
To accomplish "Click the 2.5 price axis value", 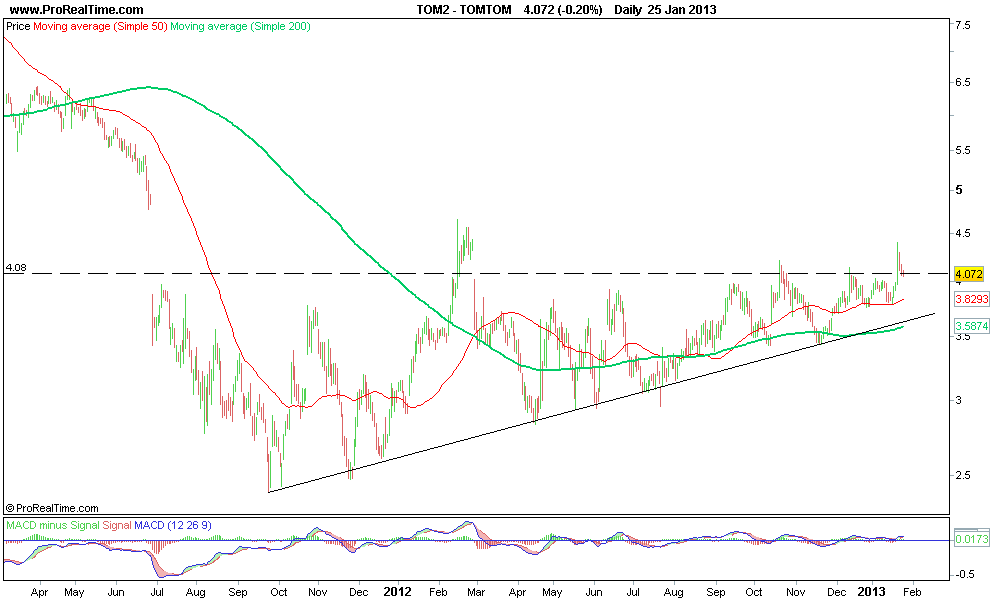I will tap(962, 475).
